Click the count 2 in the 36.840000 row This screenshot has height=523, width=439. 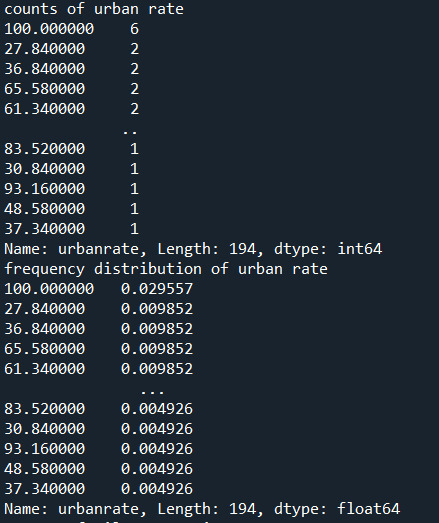[x=134, y=69]
